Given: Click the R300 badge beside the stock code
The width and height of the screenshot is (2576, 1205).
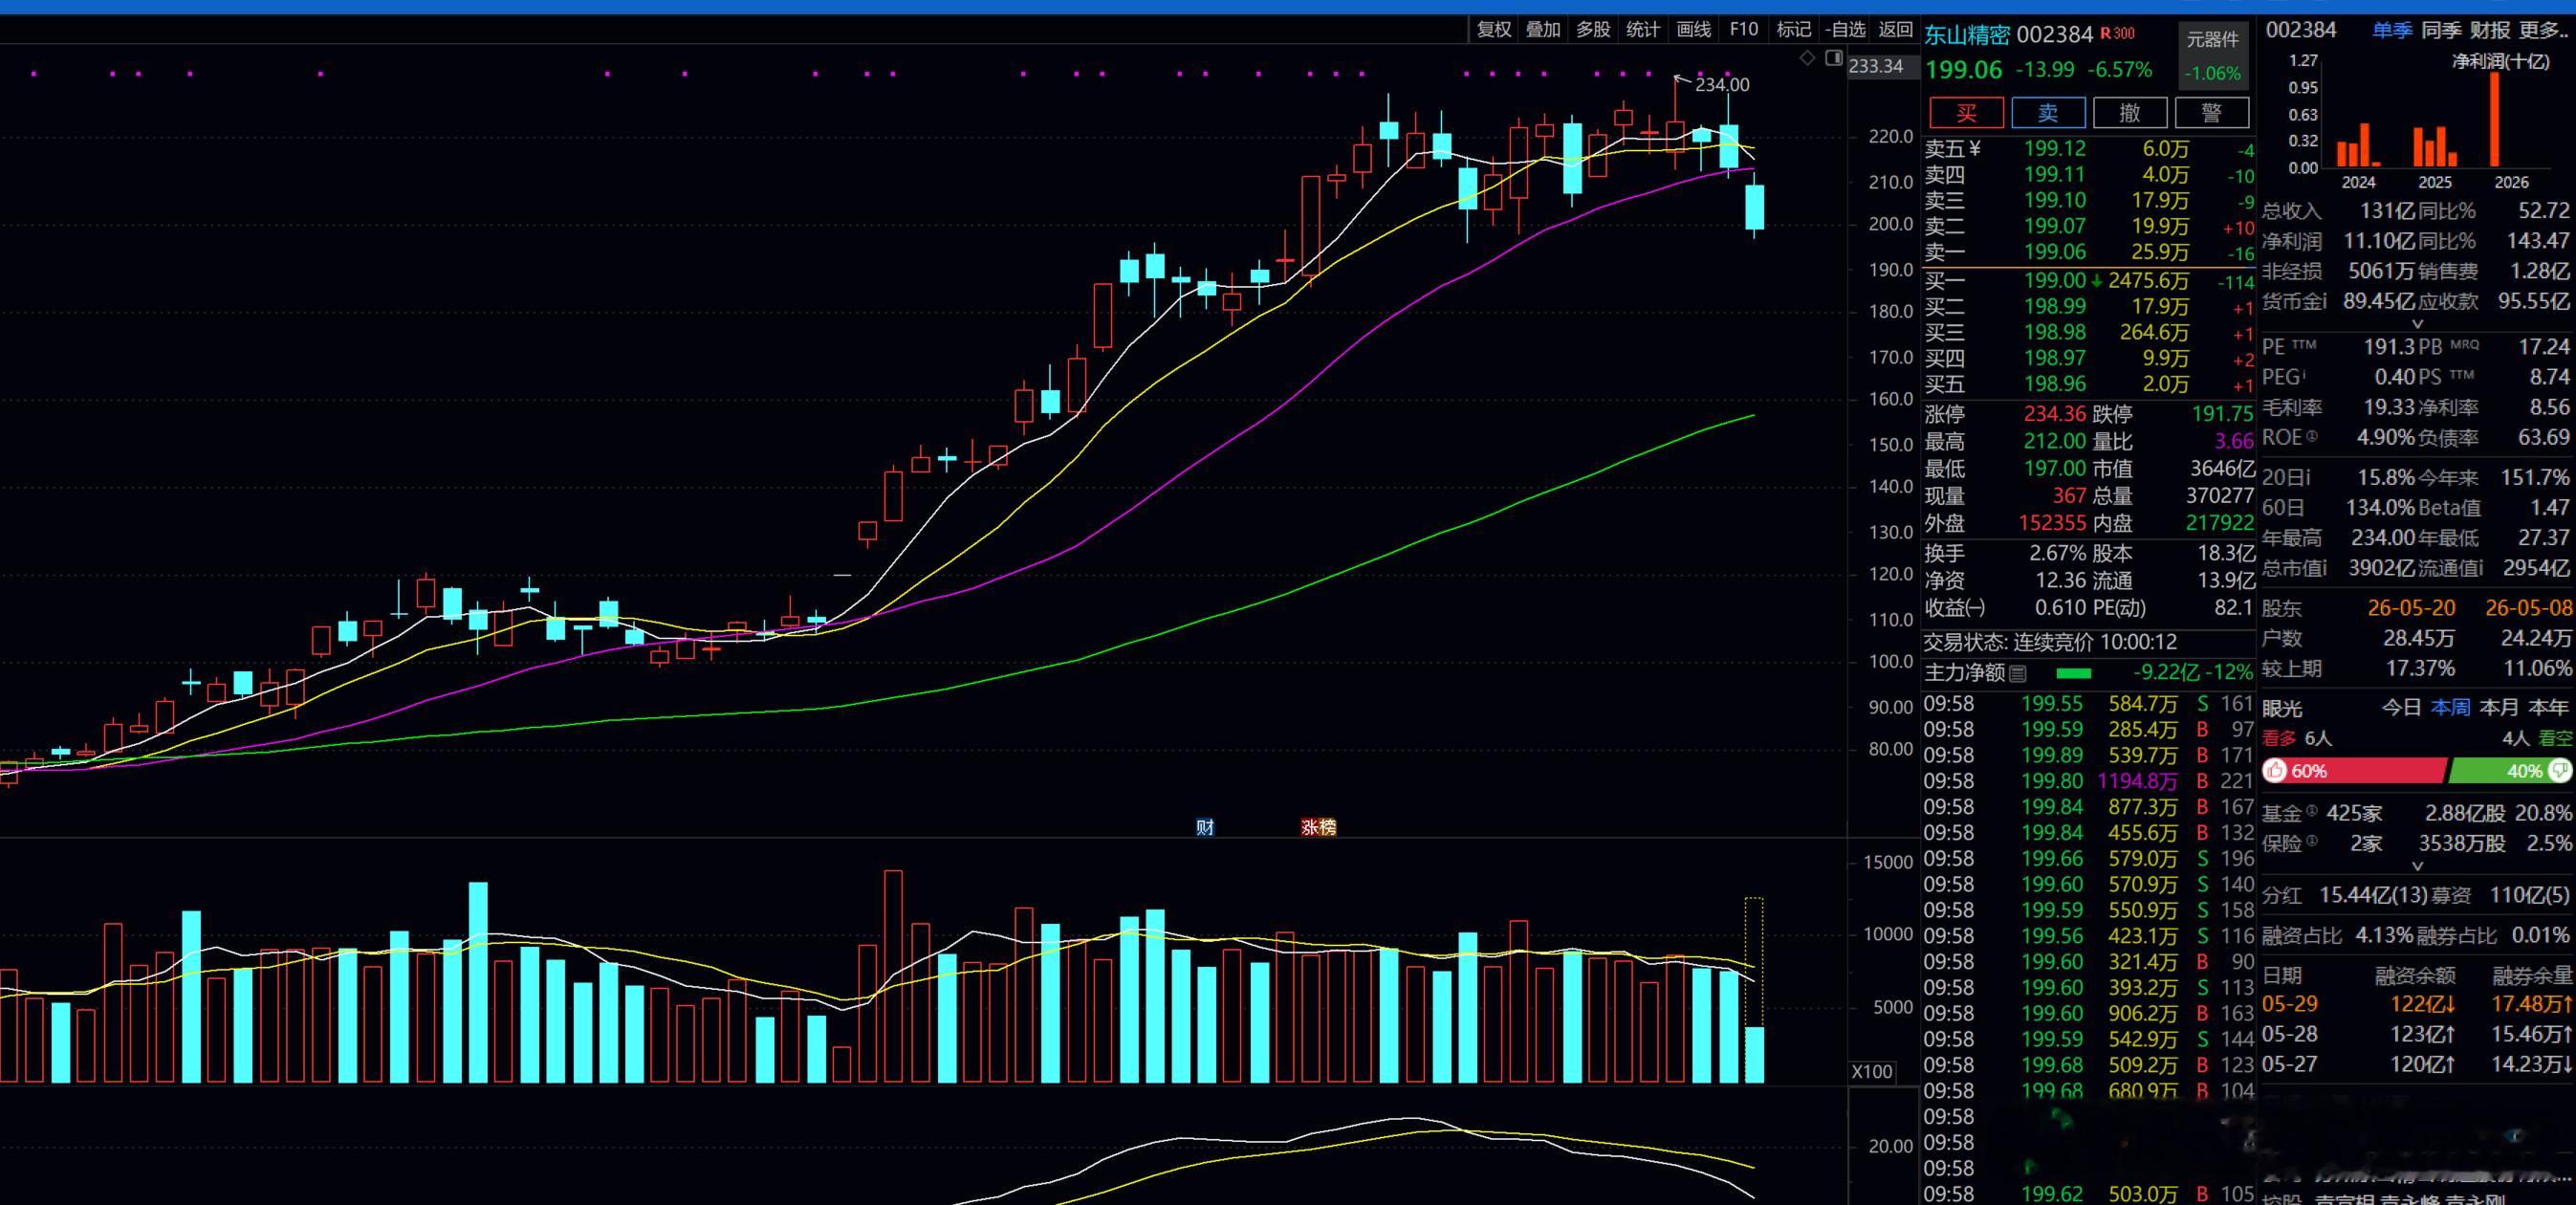Looking at the screenshot, I should tap(2117, 33).
